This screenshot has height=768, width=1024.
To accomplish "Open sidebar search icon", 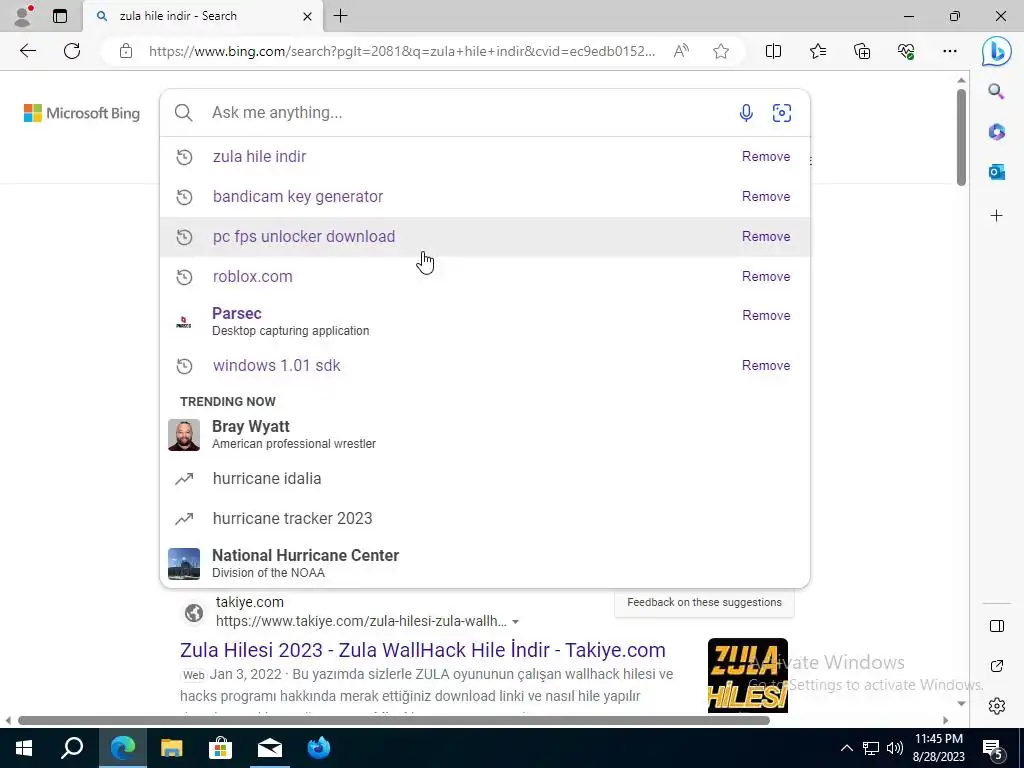I will point(996,91).
